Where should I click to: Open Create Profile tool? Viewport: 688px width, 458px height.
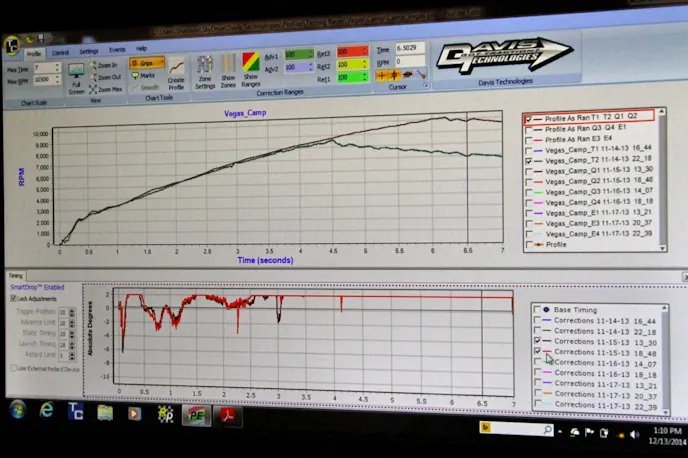pos(175,76)
